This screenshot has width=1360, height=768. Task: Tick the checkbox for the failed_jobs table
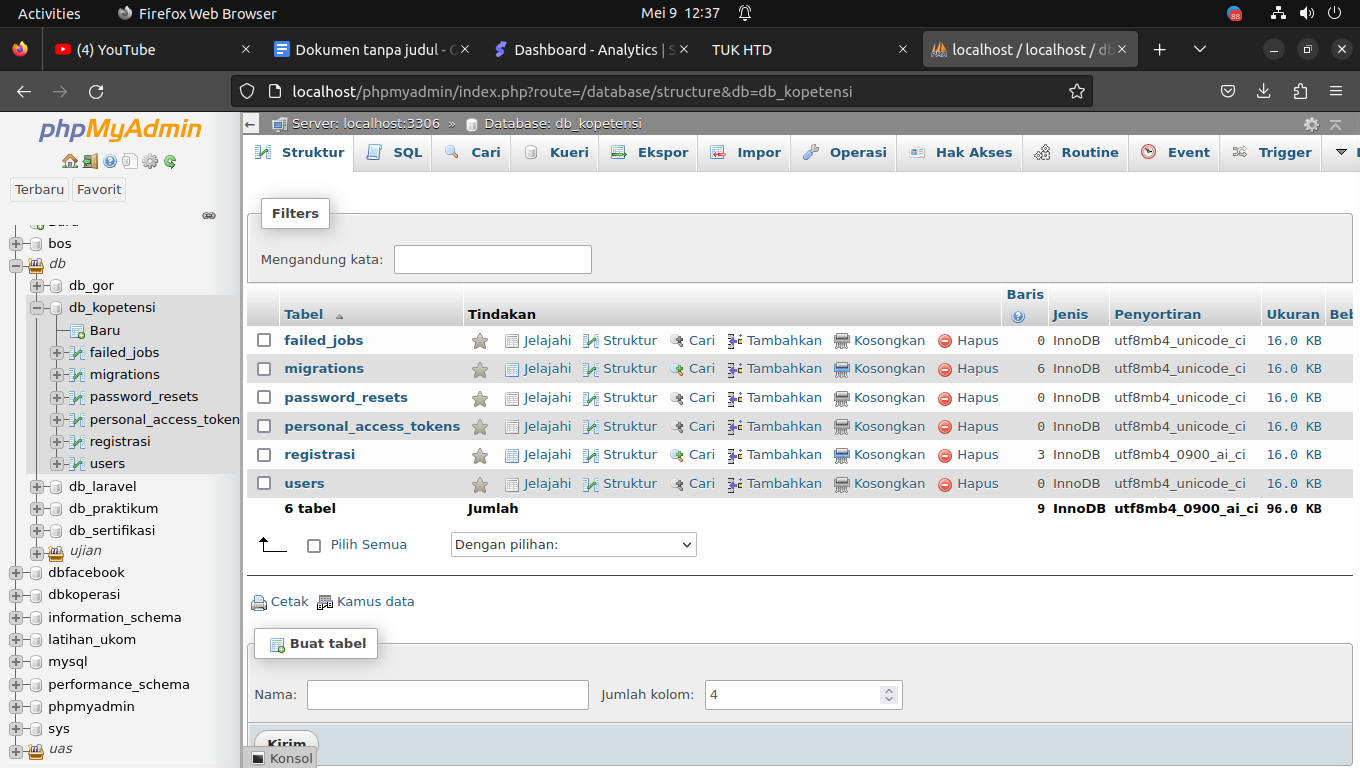pyautogui.click(x=264, y=340)
